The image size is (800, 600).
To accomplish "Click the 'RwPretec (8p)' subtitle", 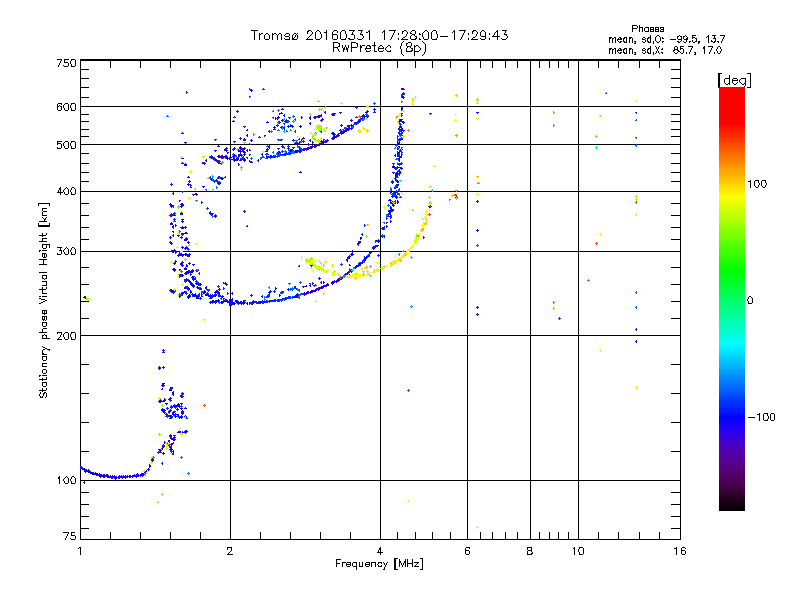I will coord(379,48).
